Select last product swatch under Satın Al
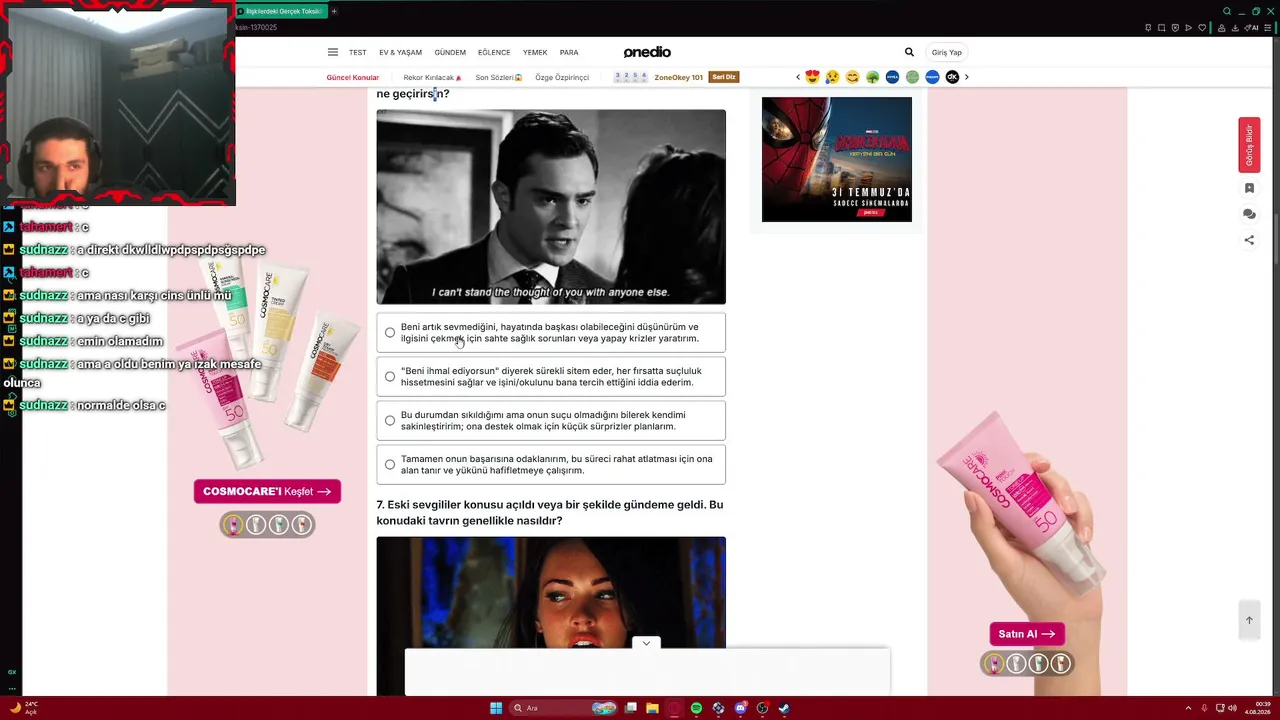The image size is (1280, 720). click(x=1061, y=663)
